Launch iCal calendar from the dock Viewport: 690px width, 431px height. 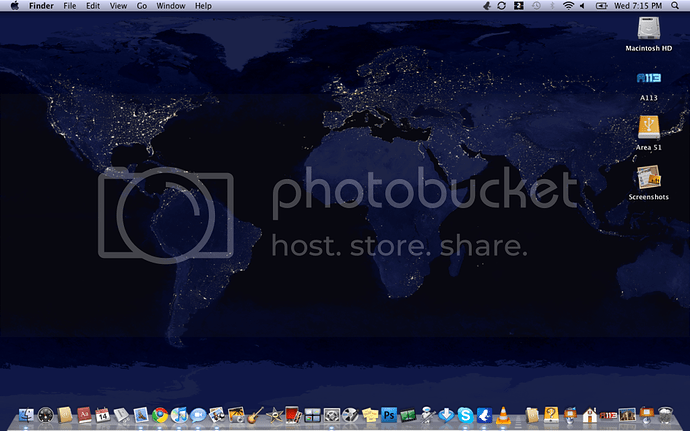[102, 414]
